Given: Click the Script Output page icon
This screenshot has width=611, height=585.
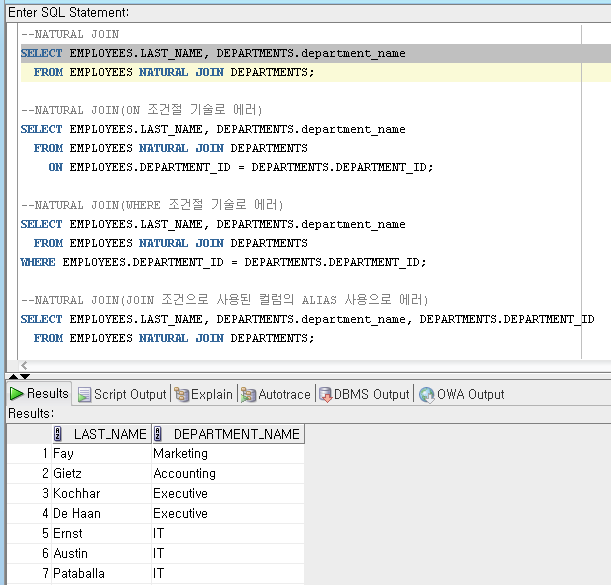Looking at the screenshot, I should click(x=84, y=394).
